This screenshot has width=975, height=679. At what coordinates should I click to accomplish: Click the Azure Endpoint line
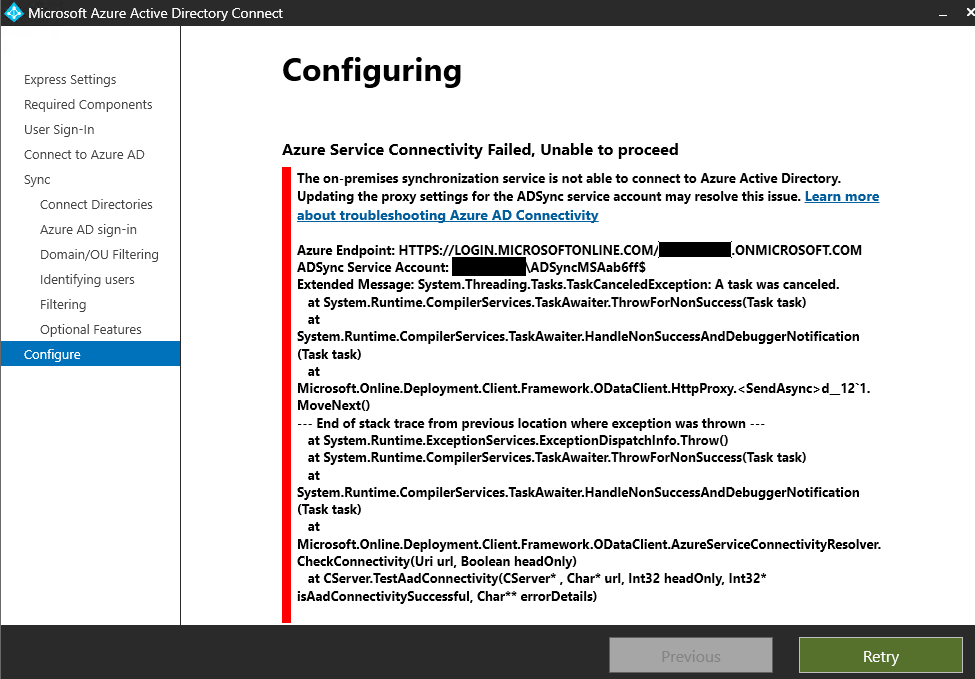580,250
